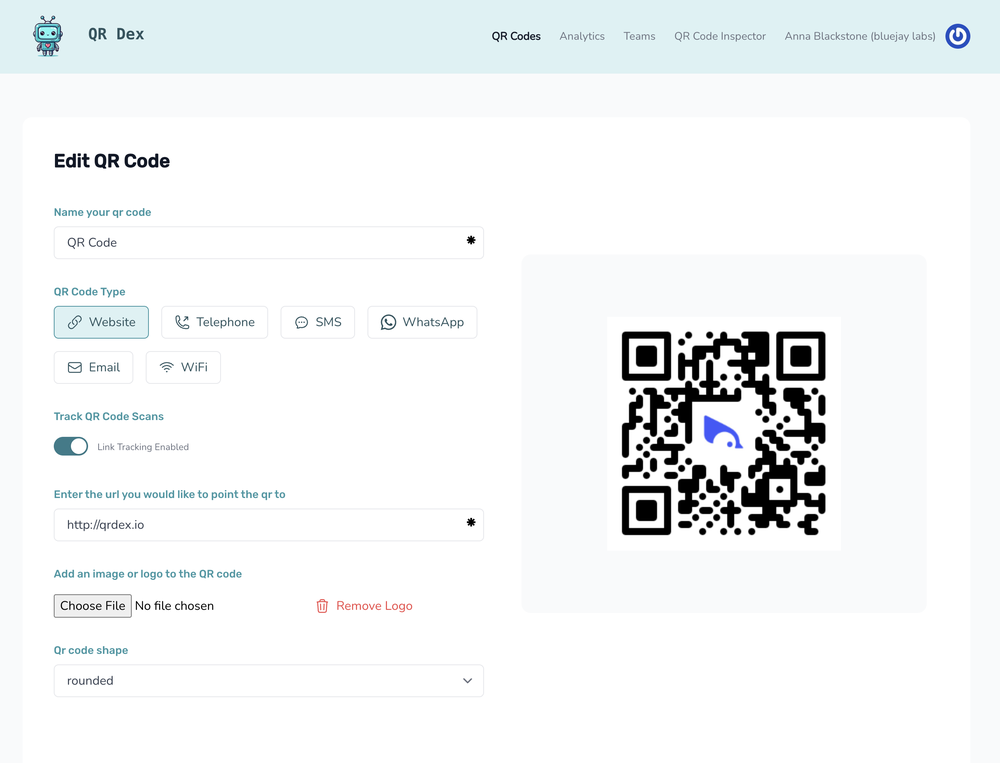Select the SMS message bubble icon

(x=300, y=322)
